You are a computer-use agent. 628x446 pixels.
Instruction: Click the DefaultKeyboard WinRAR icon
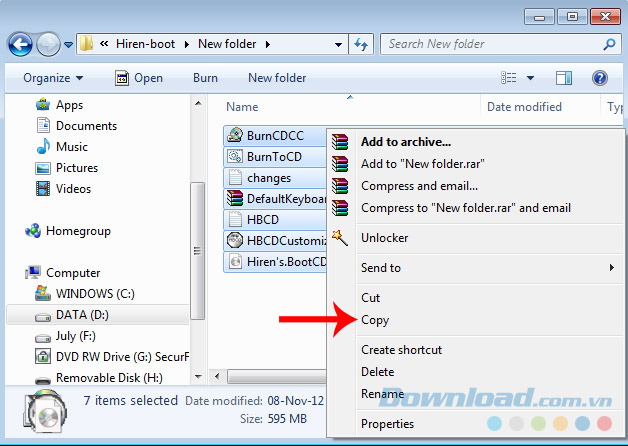coord(235,198)
